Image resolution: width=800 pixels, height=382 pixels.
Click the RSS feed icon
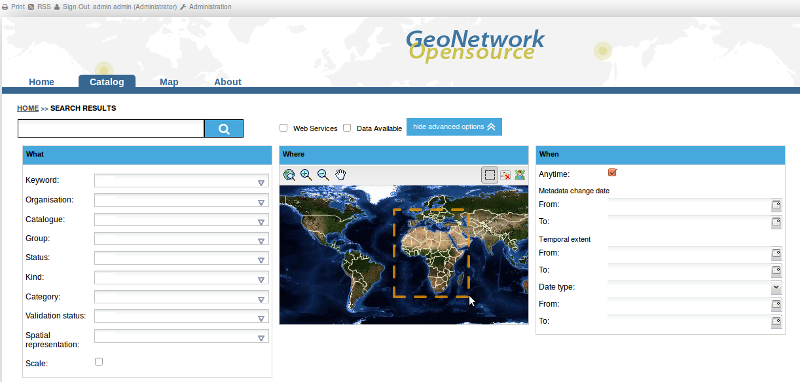pos(32,7)
